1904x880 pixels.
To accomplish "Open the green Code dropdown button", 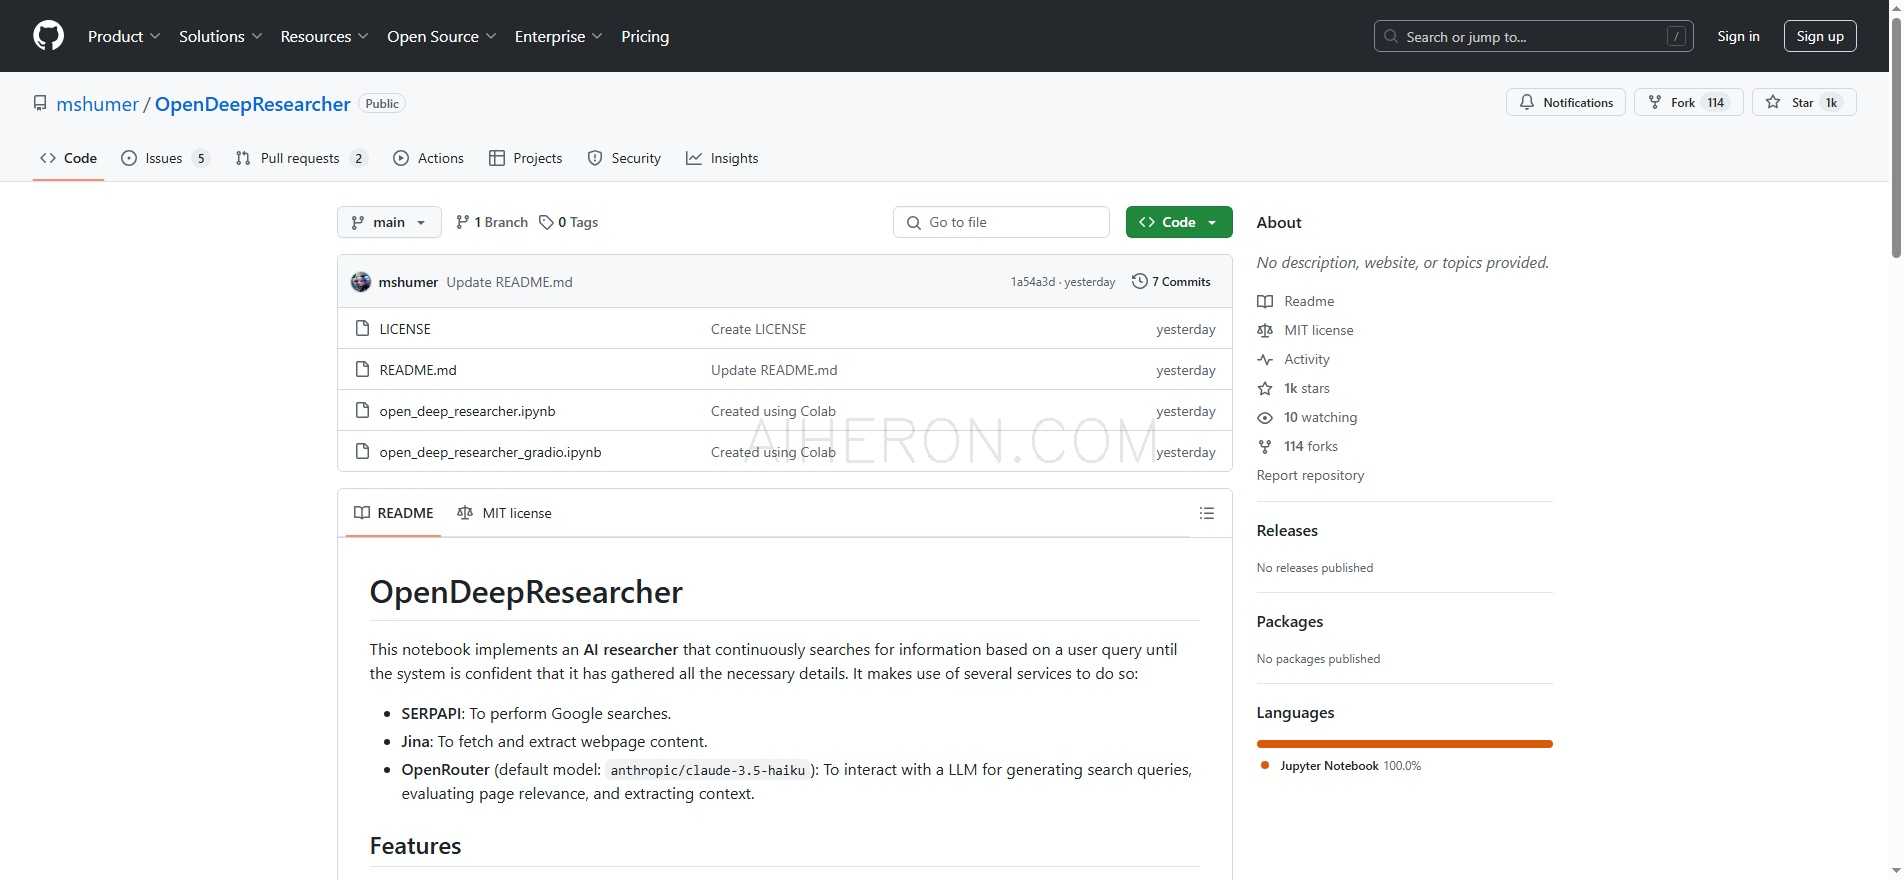I will point(1179,222).
